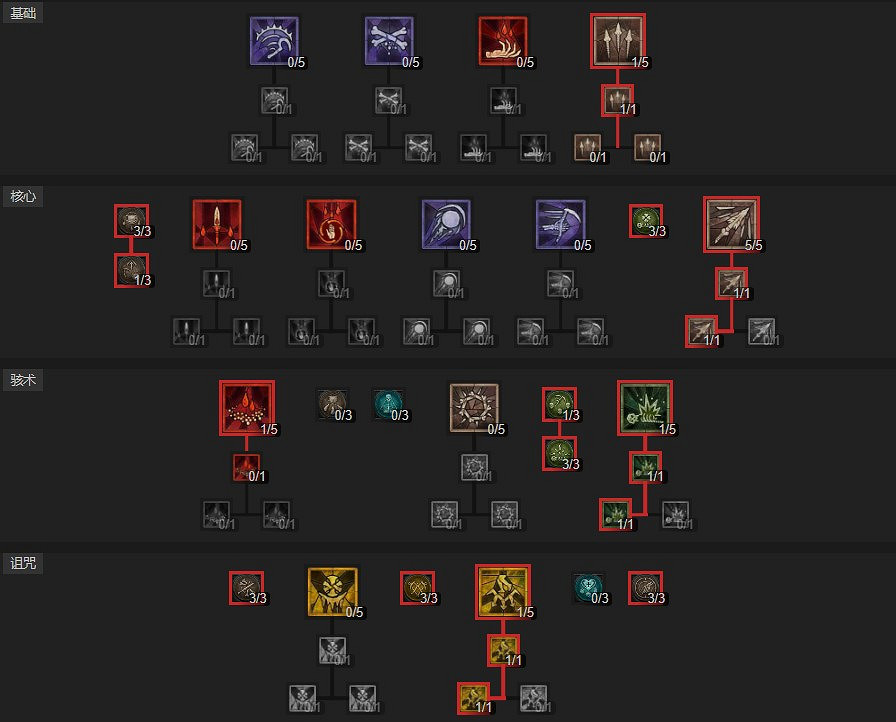Click the Bone Spear skill at 5/5

(731, 224)
